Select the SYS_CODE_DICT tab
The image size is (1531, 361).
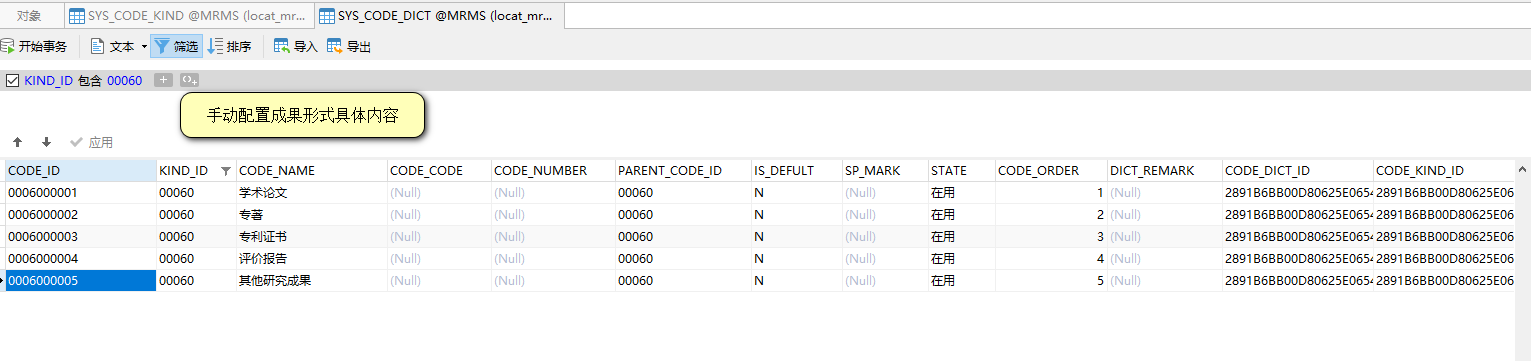tap(438, 15)
